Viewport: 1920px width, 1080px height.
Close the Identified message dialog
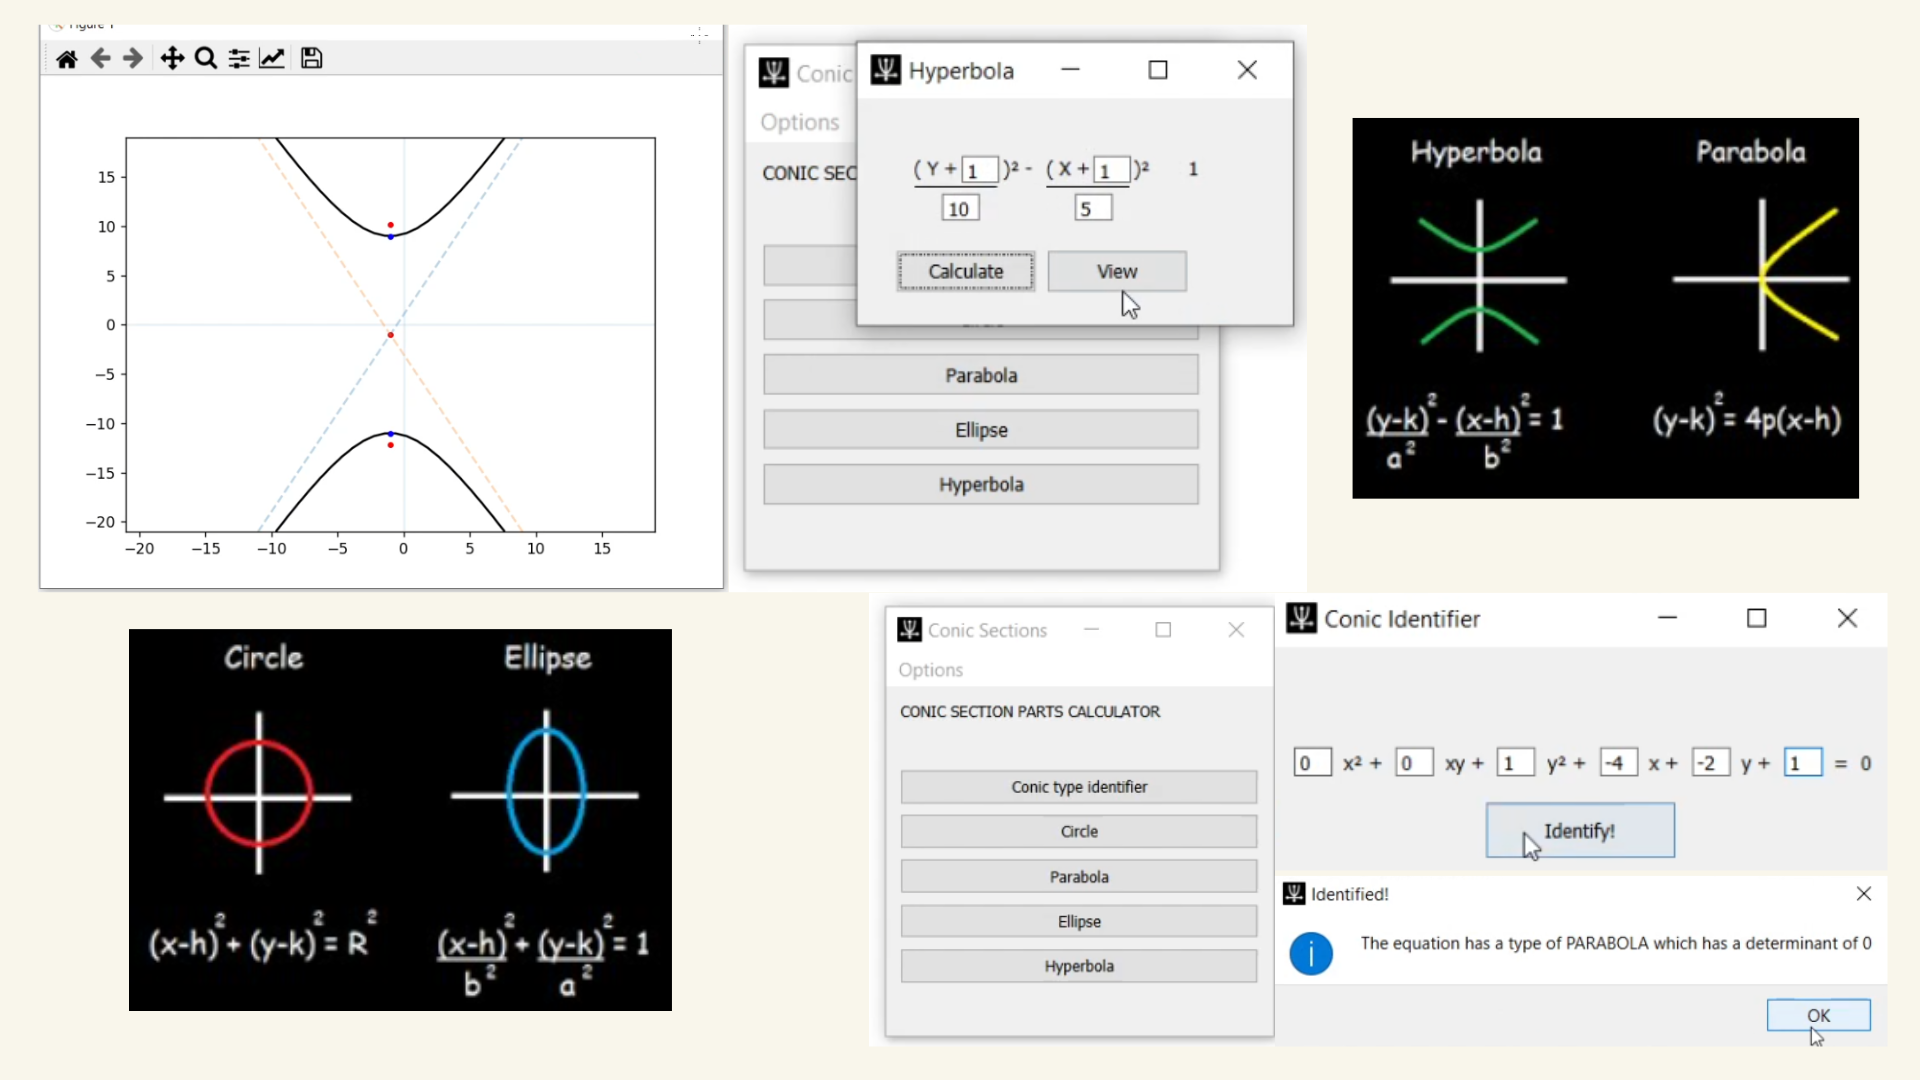(1863, 894)
